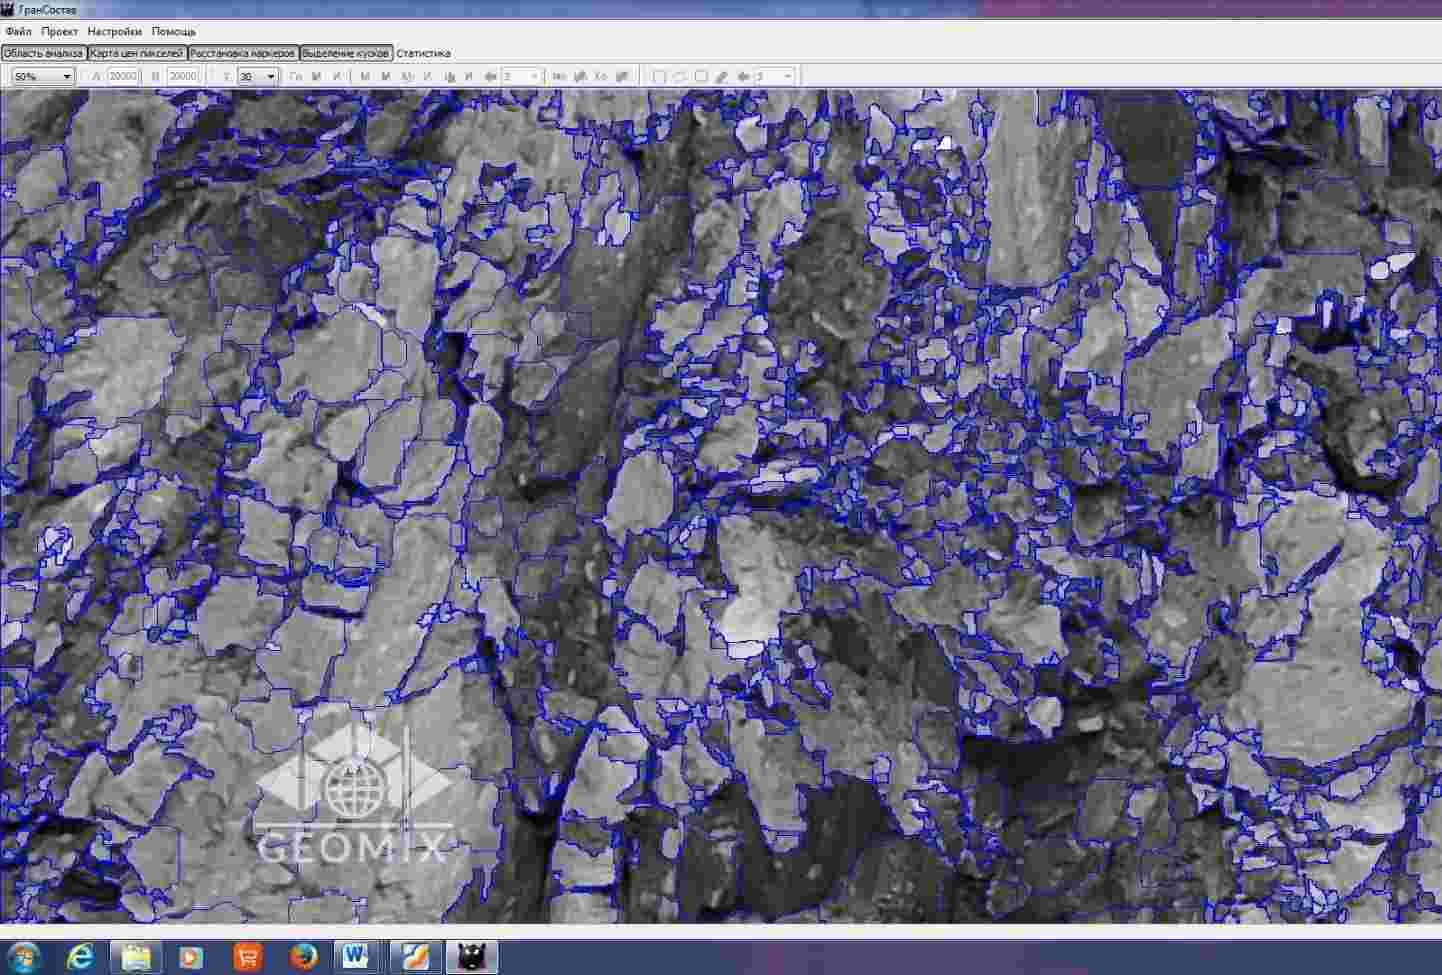The image size is (1442, 975).
Task: Click the black cat application taskbar icon
Action: [x=471, y=957]
